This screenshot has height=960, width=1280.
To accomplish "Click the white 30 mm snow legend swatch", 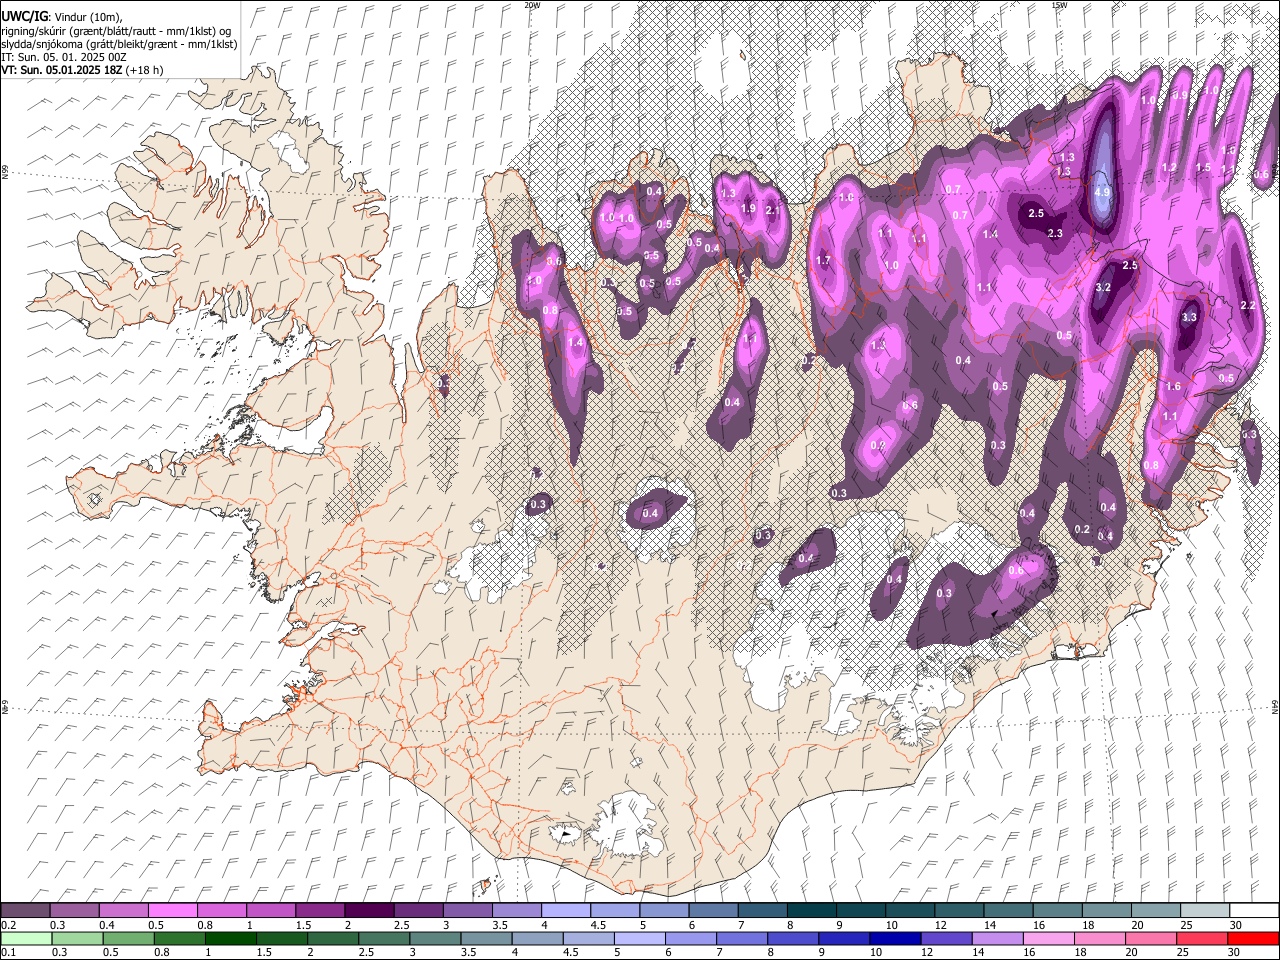I will 1253,911.
